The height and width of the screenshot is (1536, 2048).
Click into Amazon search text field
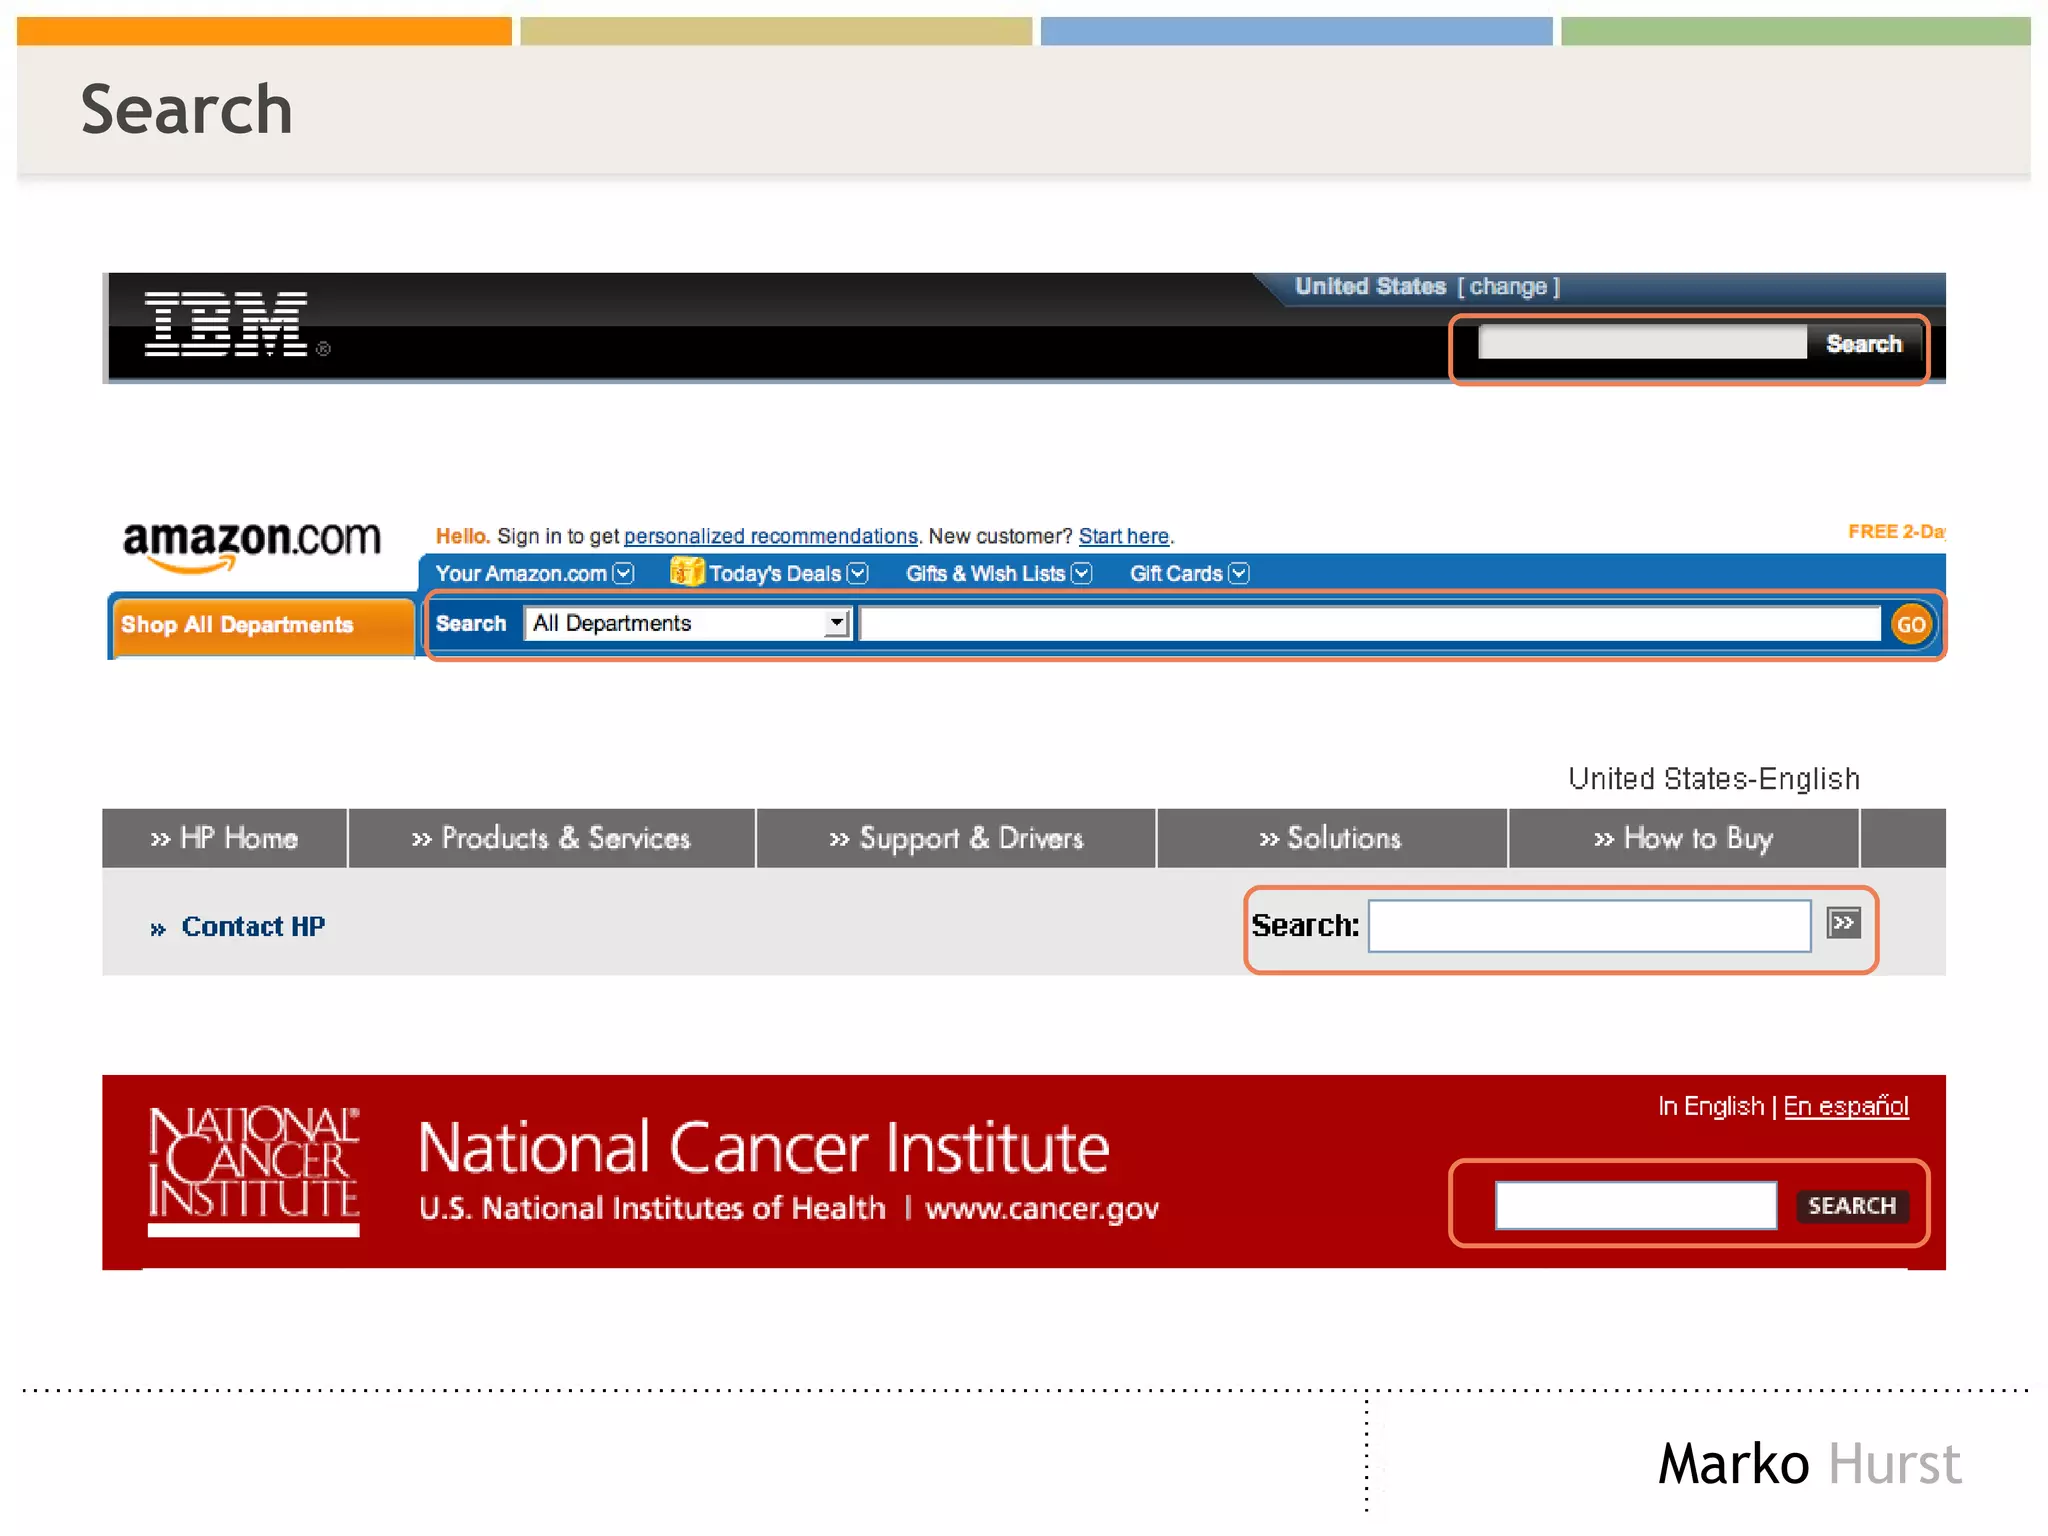pos(1369,624)
